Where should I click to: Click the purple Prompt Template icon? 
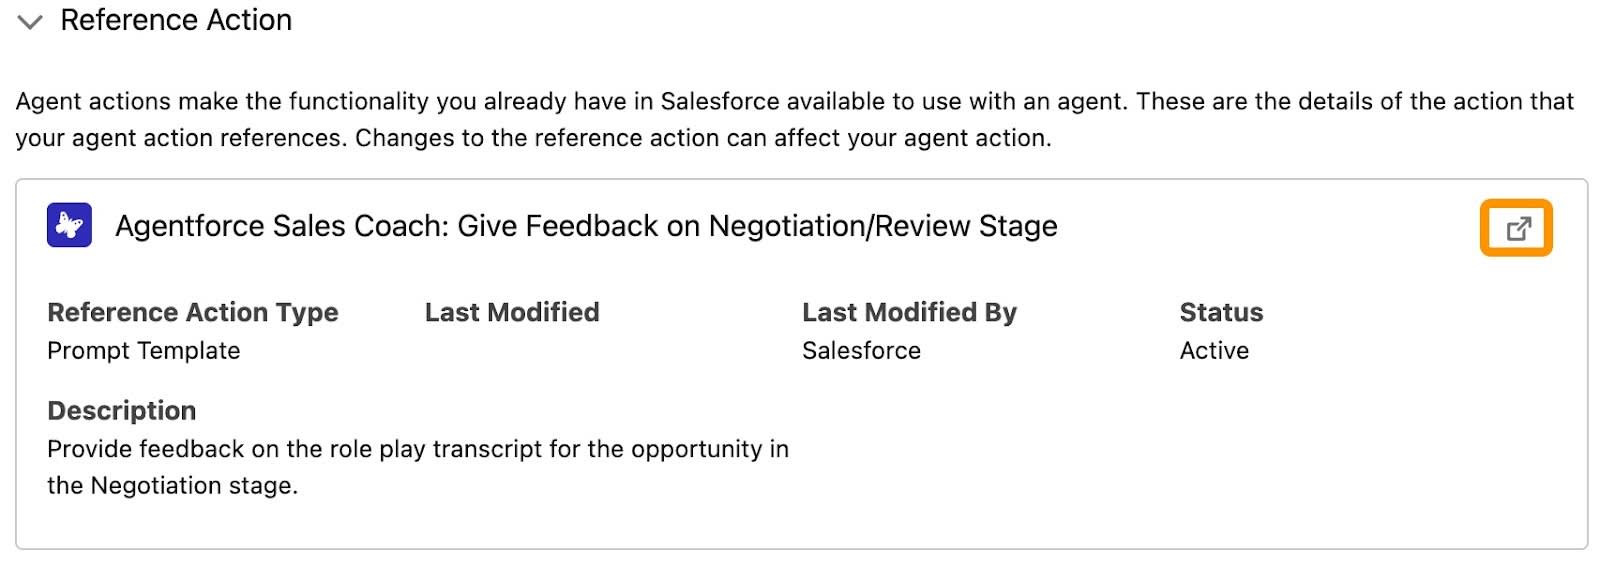point(70,225)
